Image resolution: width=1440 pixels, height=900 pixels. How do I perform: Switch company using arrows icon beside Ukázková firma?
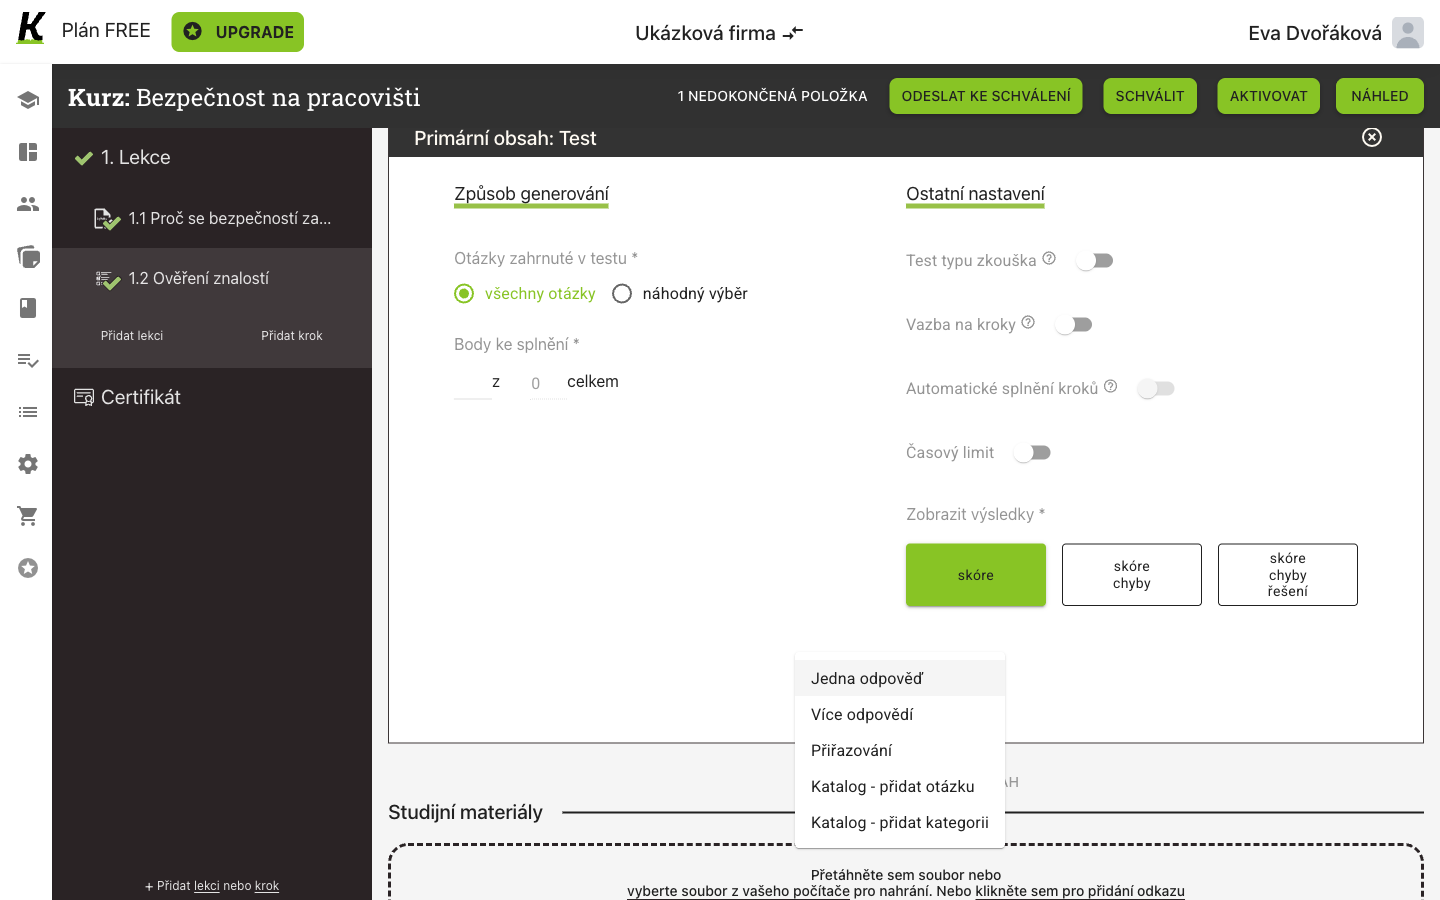tap(793, 33)
